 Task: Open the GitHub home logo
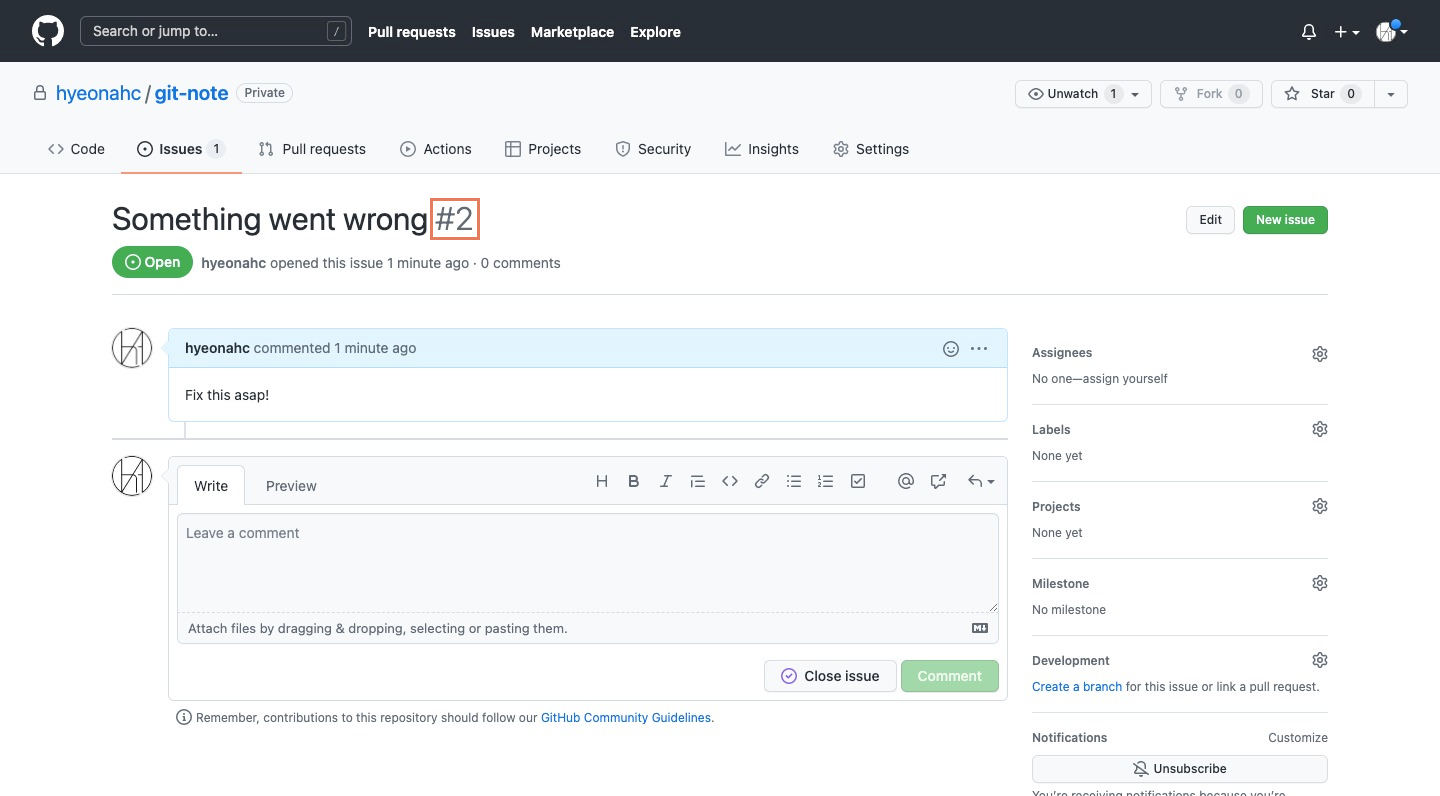tap(48, 31)
